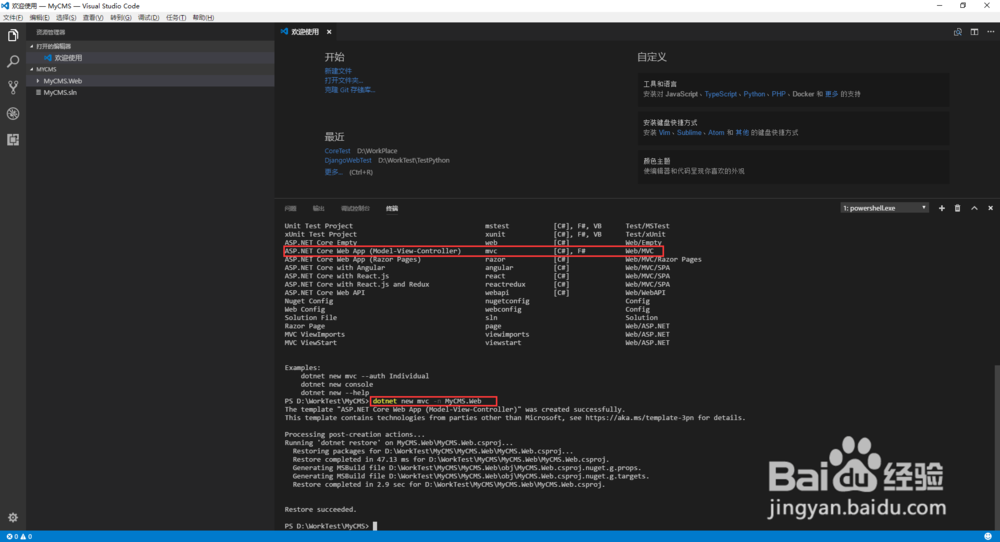1000x542 pixels.
Task: Kill the terminal with trash icon
Action: point(957,208)
